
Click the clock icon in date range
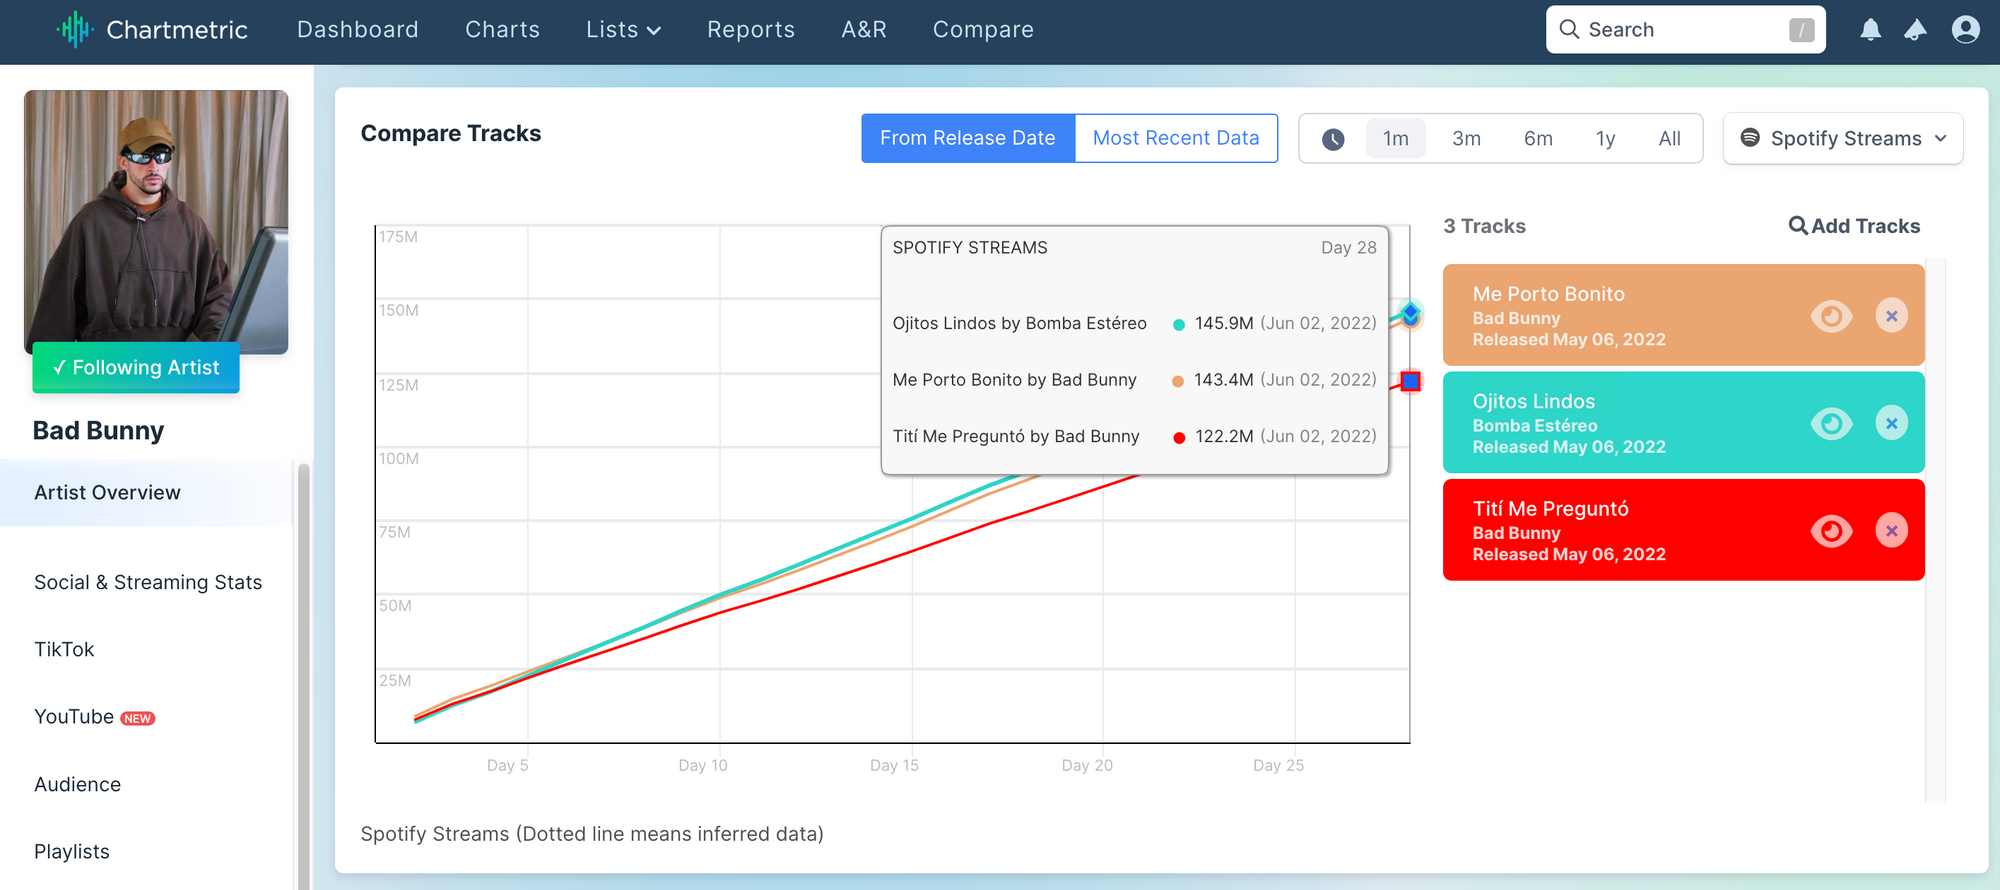tap(1333, 139)
